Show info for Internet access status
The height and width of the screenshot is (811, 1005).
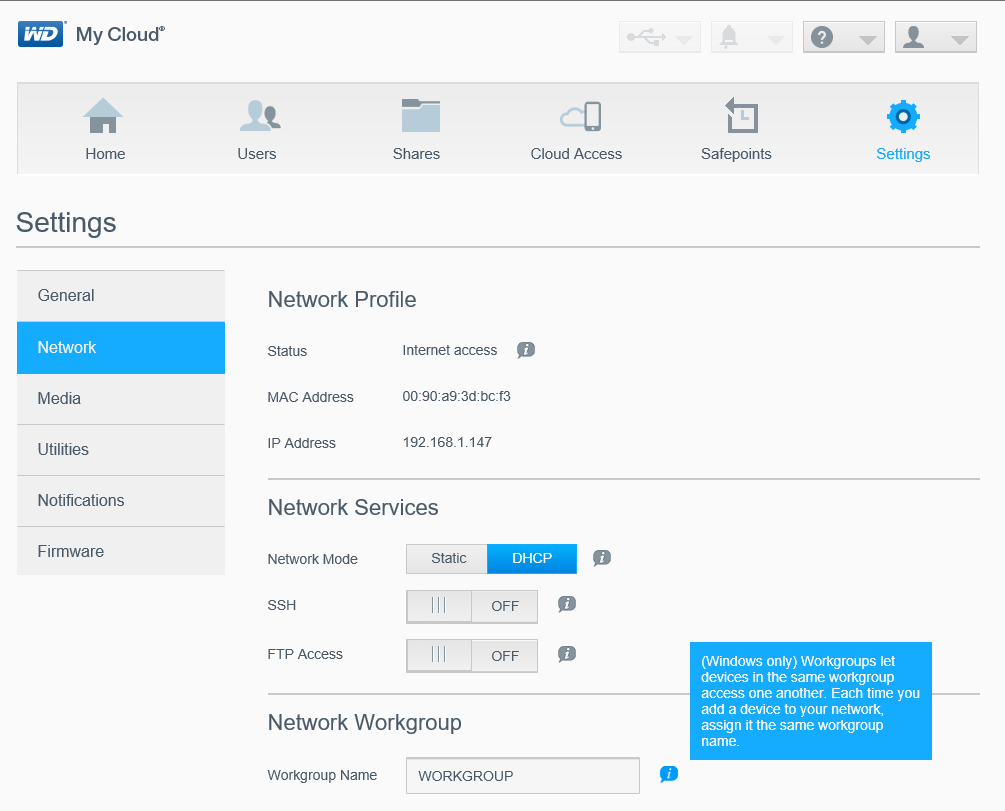(x=526, y=350)
